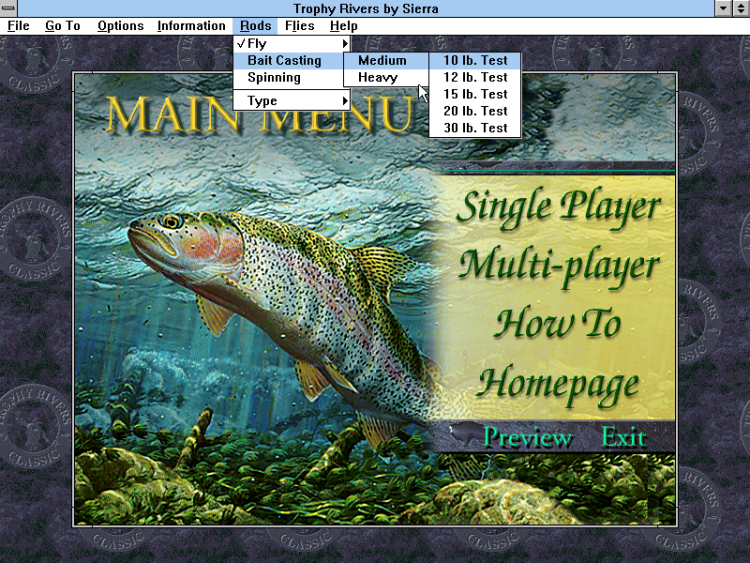Viewport: 750px width, 563px height.
Task: Expand the Bait Casting submenu
Action: point(285,61)
